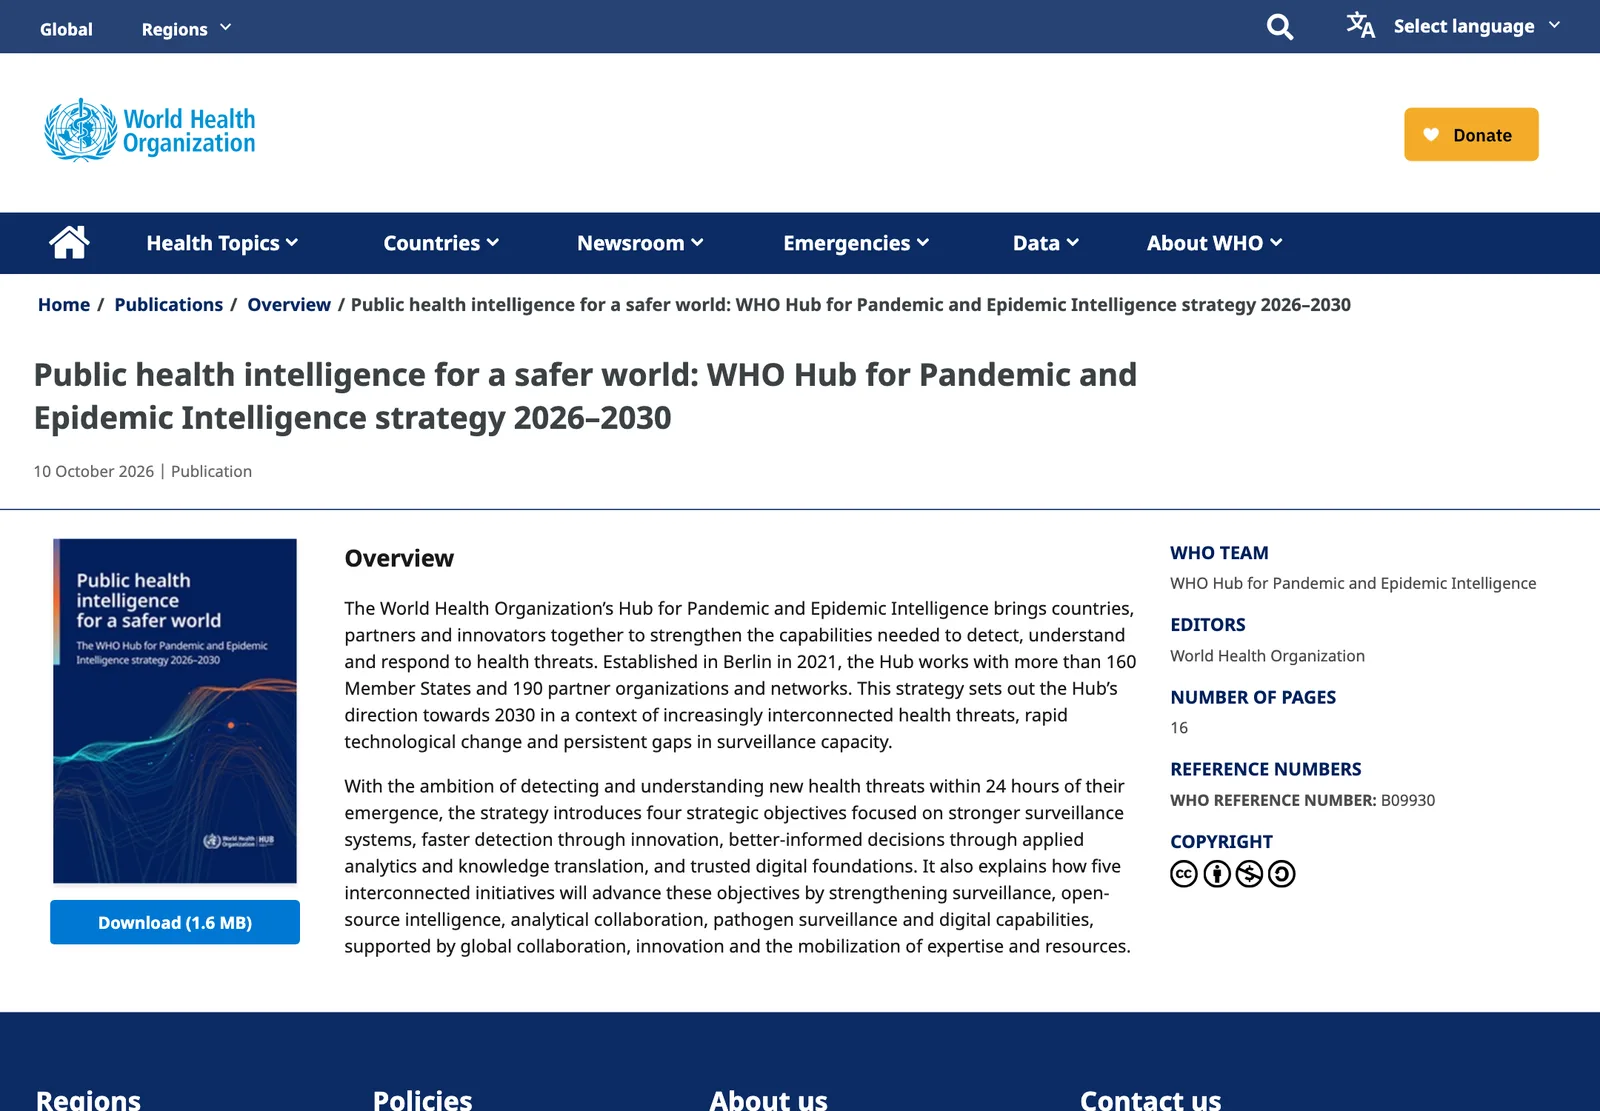Expand the Regions dropdown
The width and height of the screenshot is (1600, 1111).
186,29
